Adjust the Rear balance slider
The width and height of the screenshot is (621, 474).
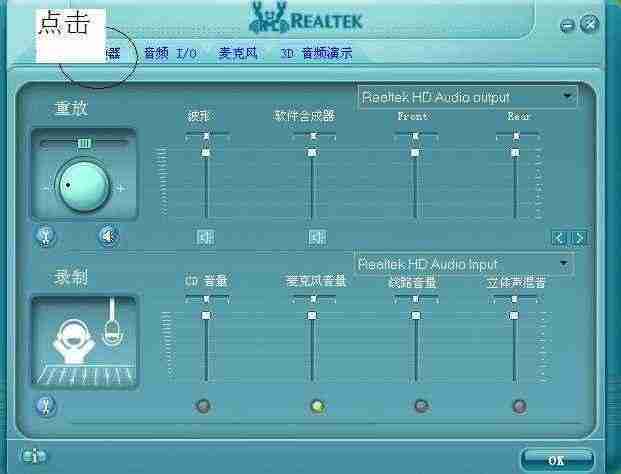tap(516, 136)
